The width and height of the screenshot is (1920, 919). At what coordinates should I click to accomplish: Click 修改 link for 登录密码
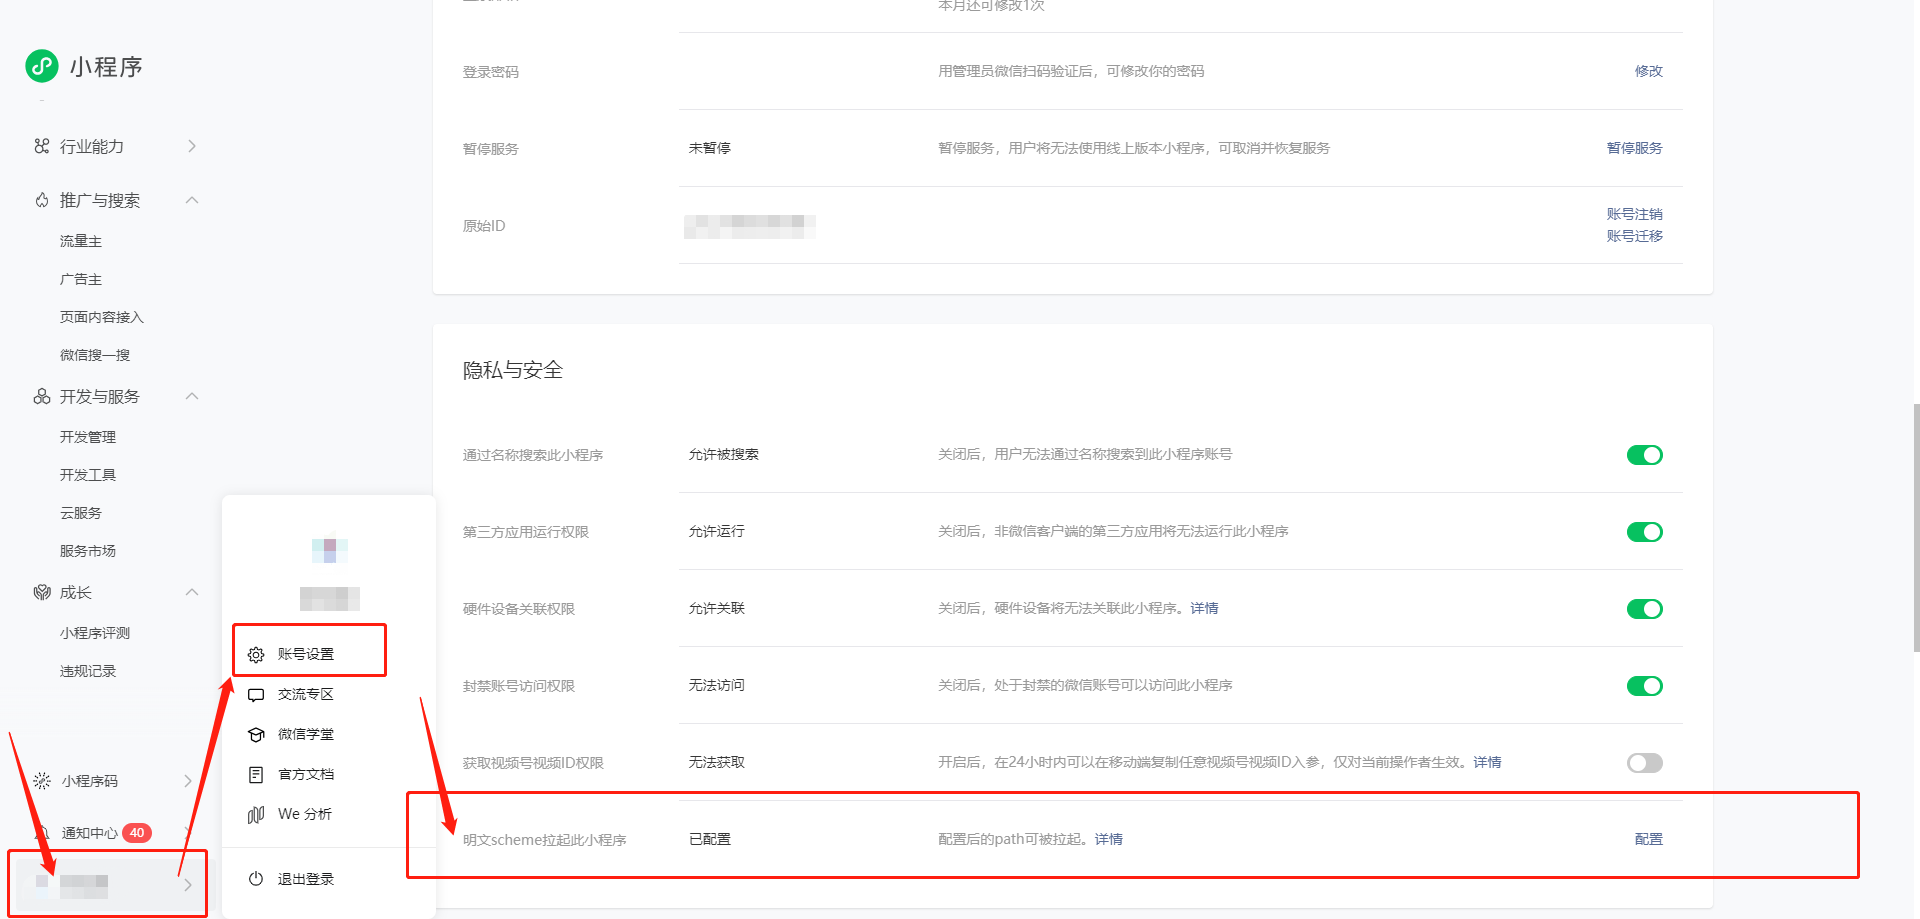coord(1648,71)
